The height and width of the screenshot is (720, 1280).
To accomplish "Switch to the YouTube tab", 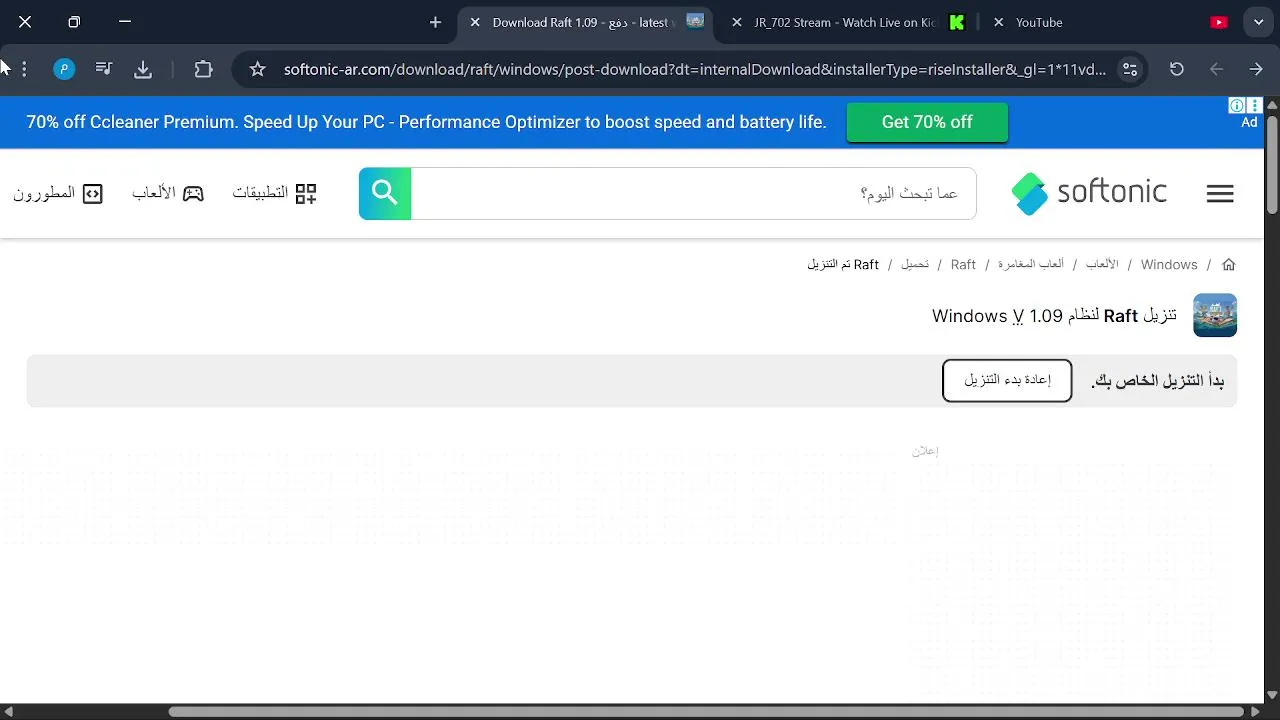I will pyautogui.click(x=1110, y=22).
